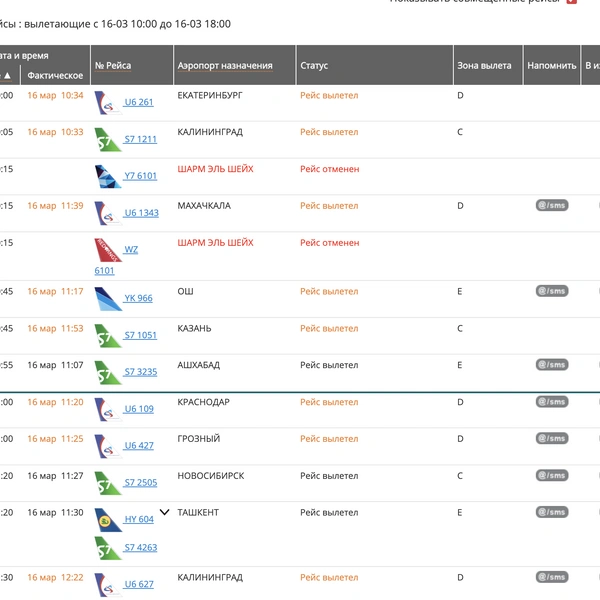This screenshot has height=600, width=600.
Task: Select destination ТАШКЕНТ cell
Action: tap(198, 513)
